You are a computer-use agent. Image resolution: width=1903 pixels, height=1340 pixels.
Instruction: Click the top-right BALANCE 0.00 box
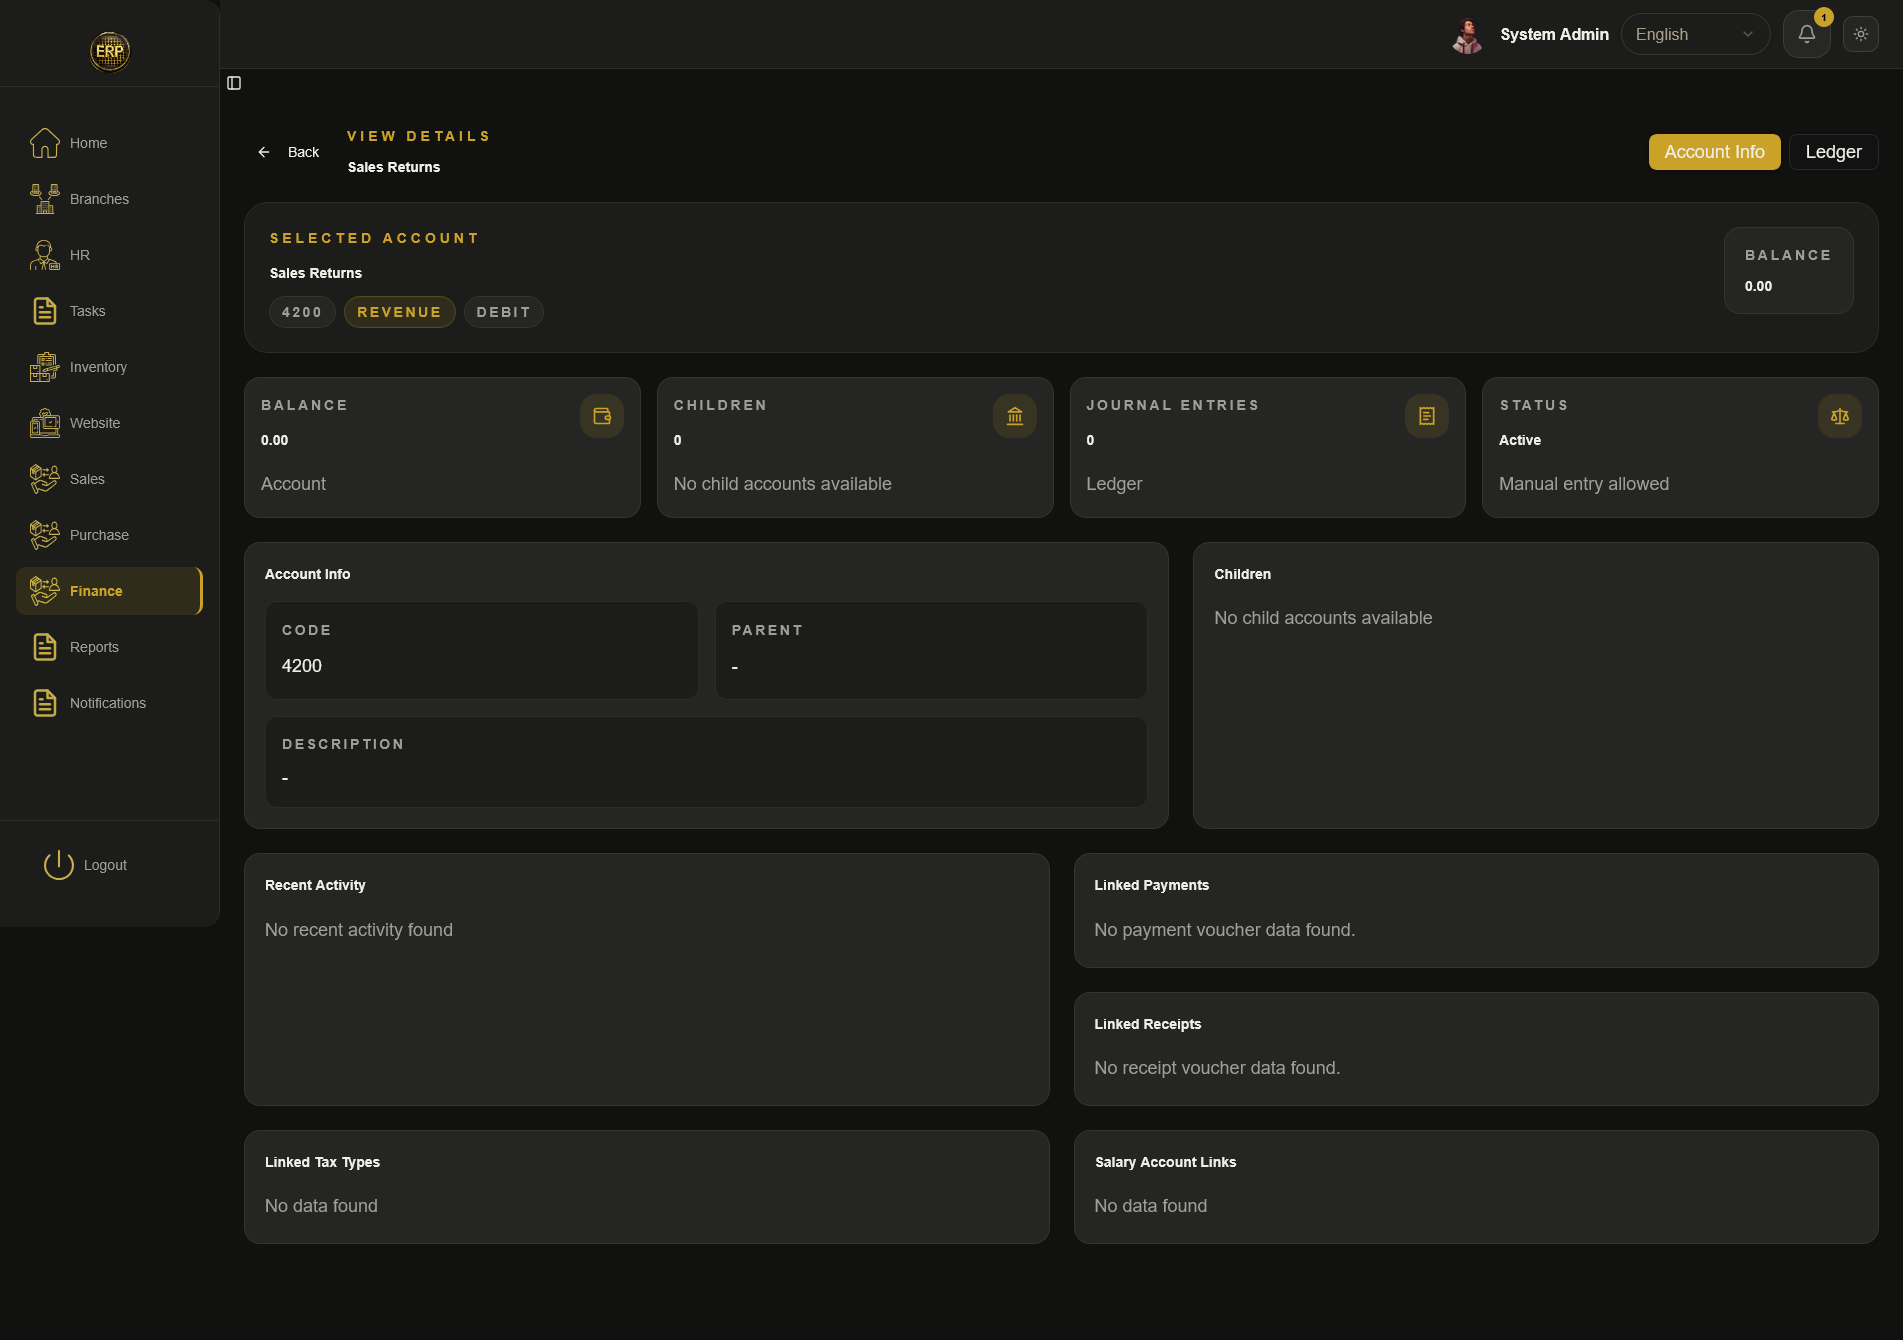[1788, 271]
